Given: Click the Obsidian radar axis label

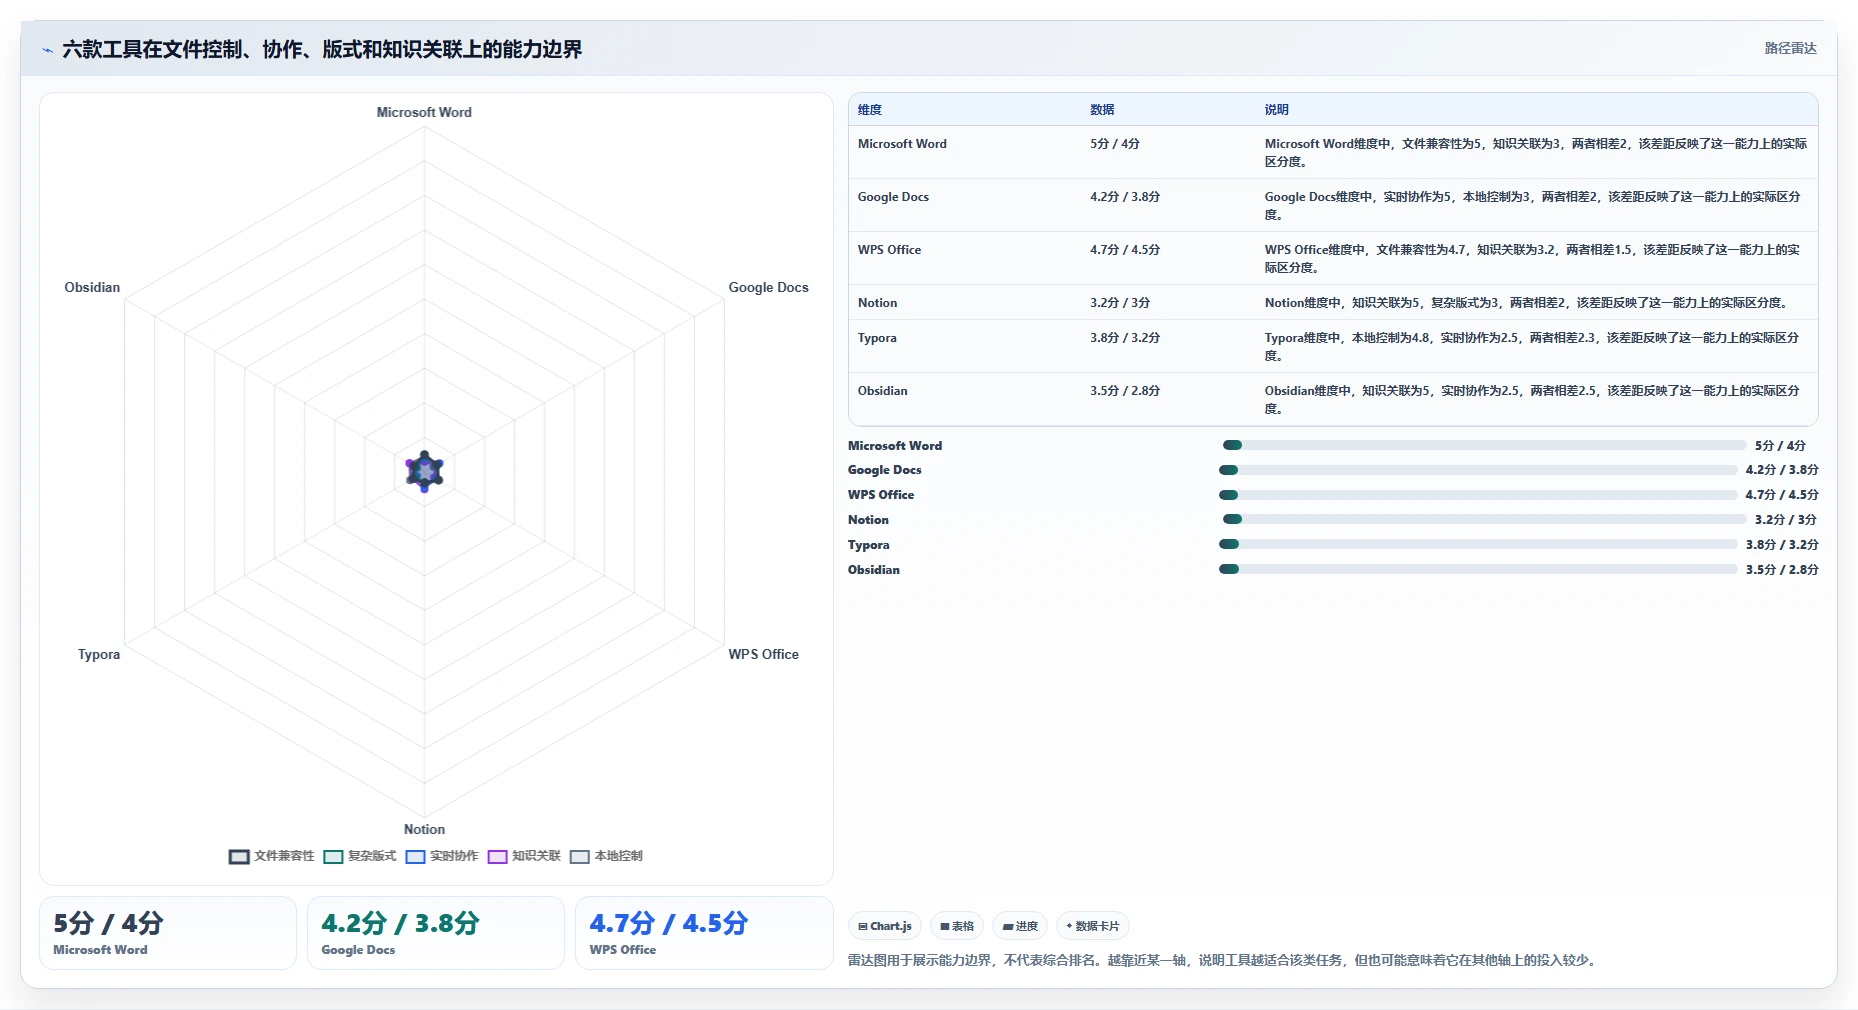Looking at the screenshot, I should pyautogui.click(x=92, y=287).
